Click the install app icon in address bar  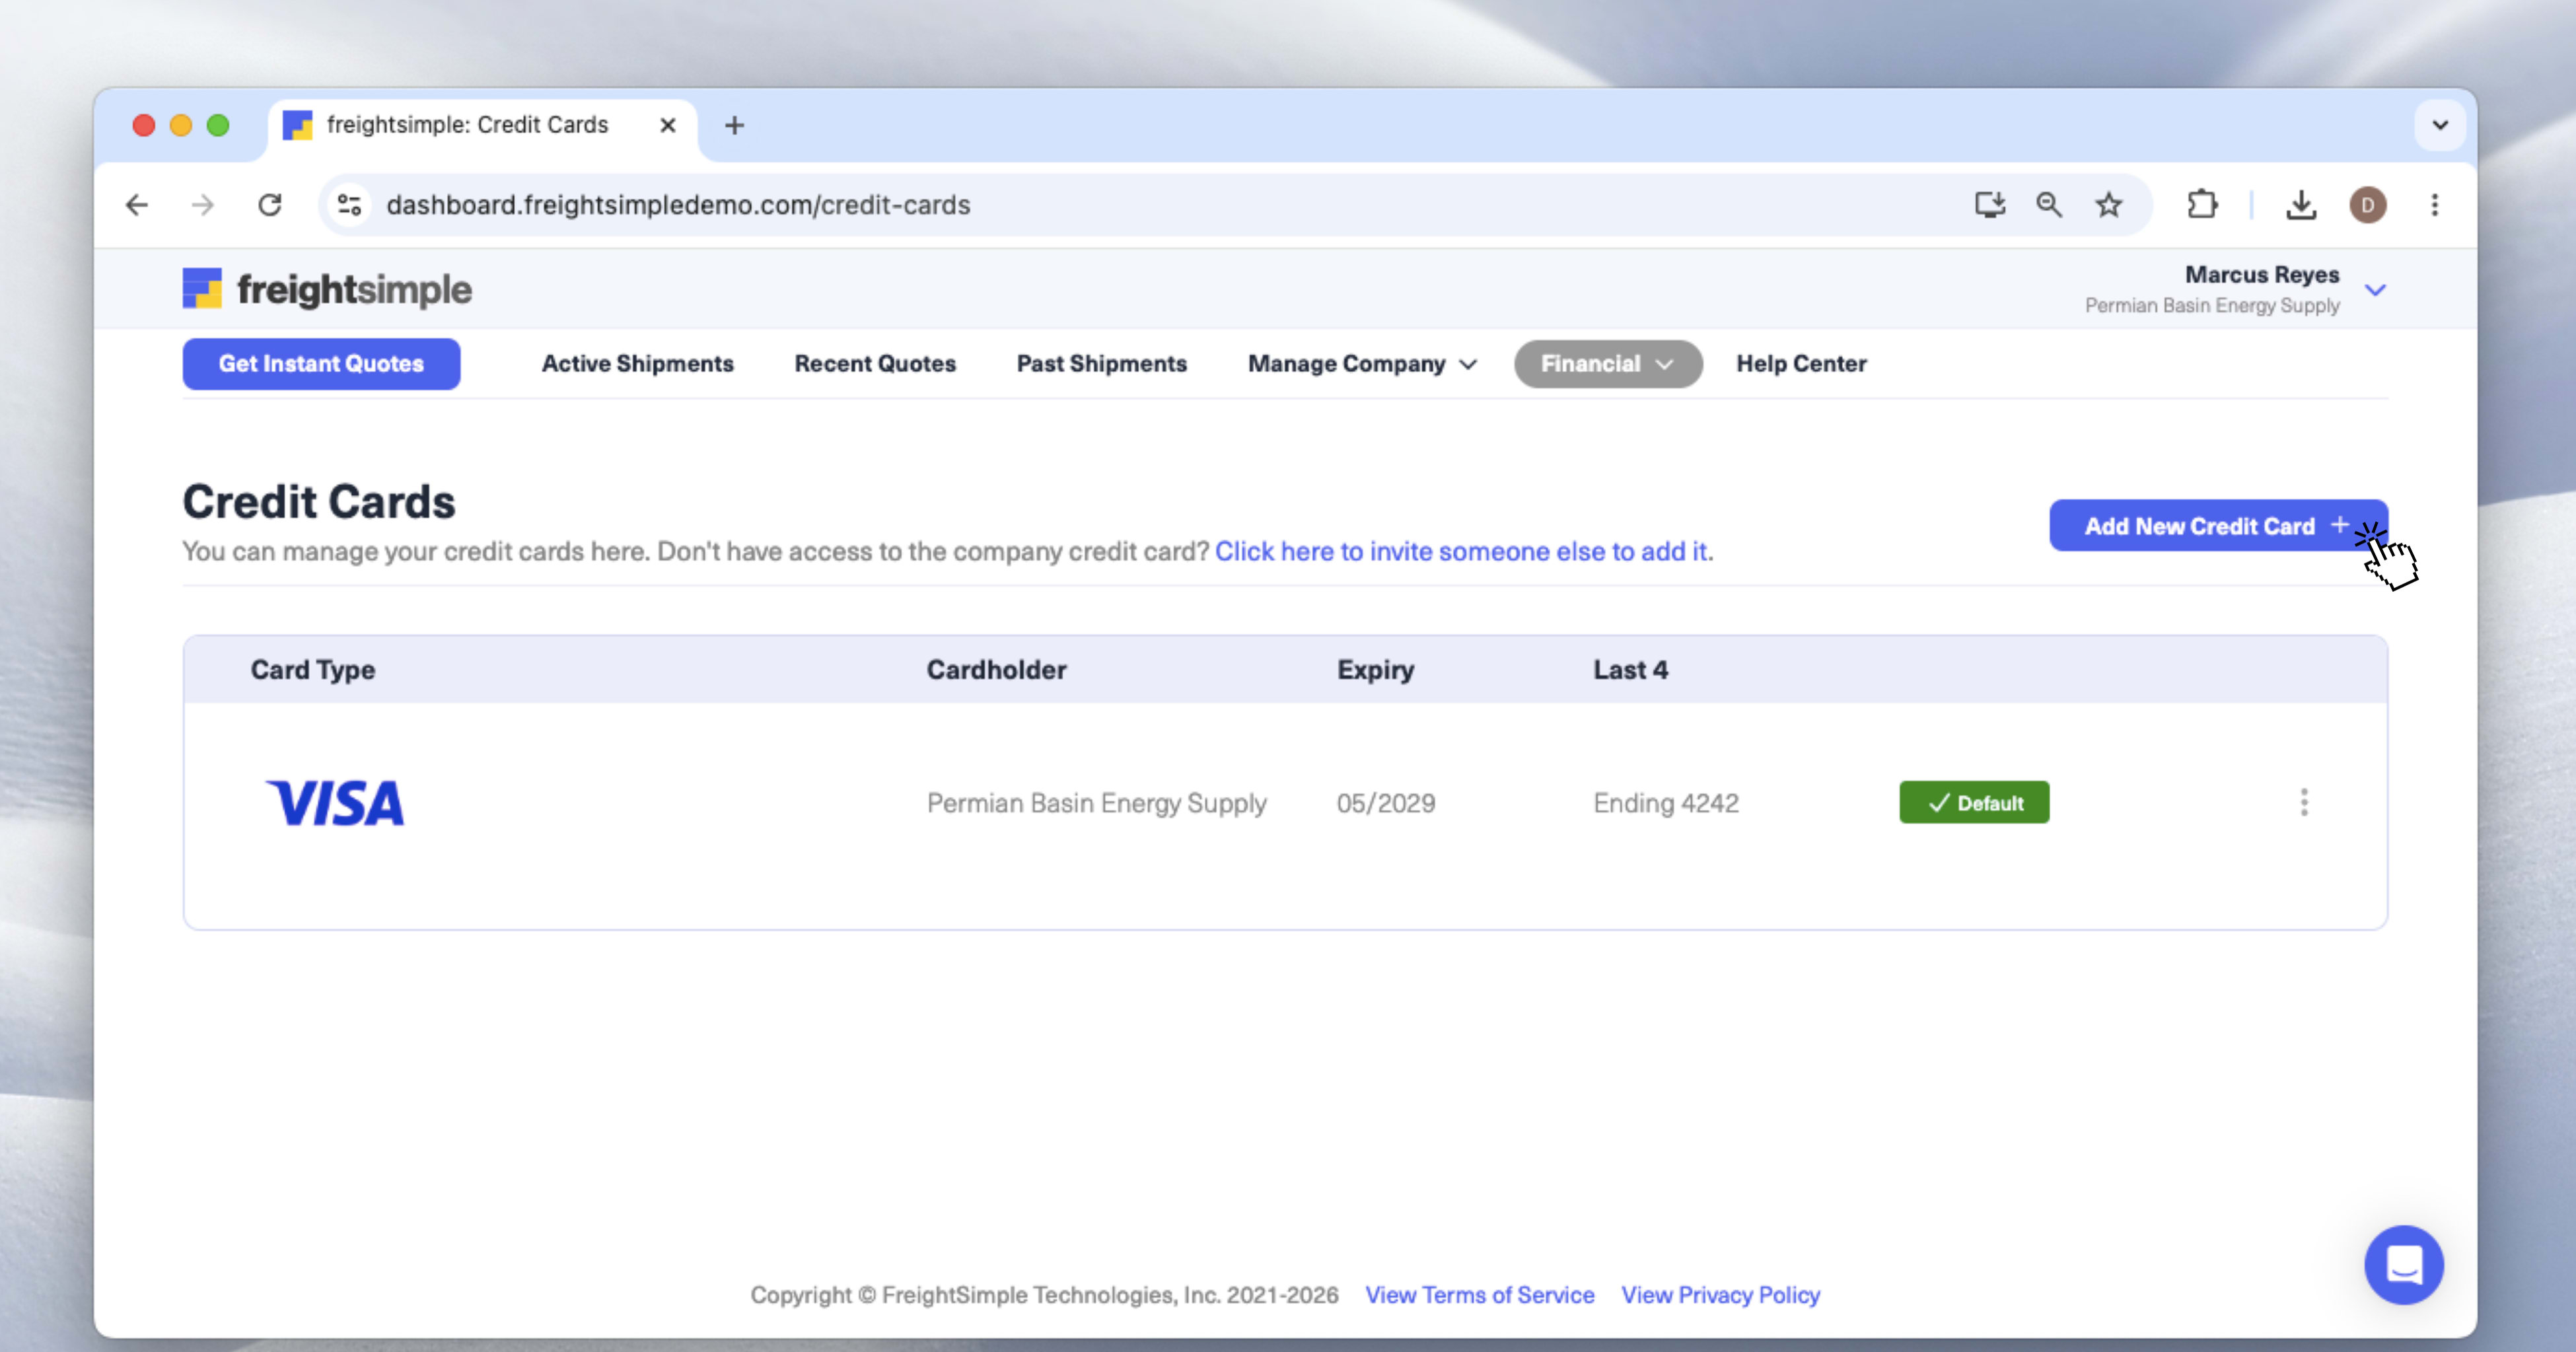[1990, 205]
